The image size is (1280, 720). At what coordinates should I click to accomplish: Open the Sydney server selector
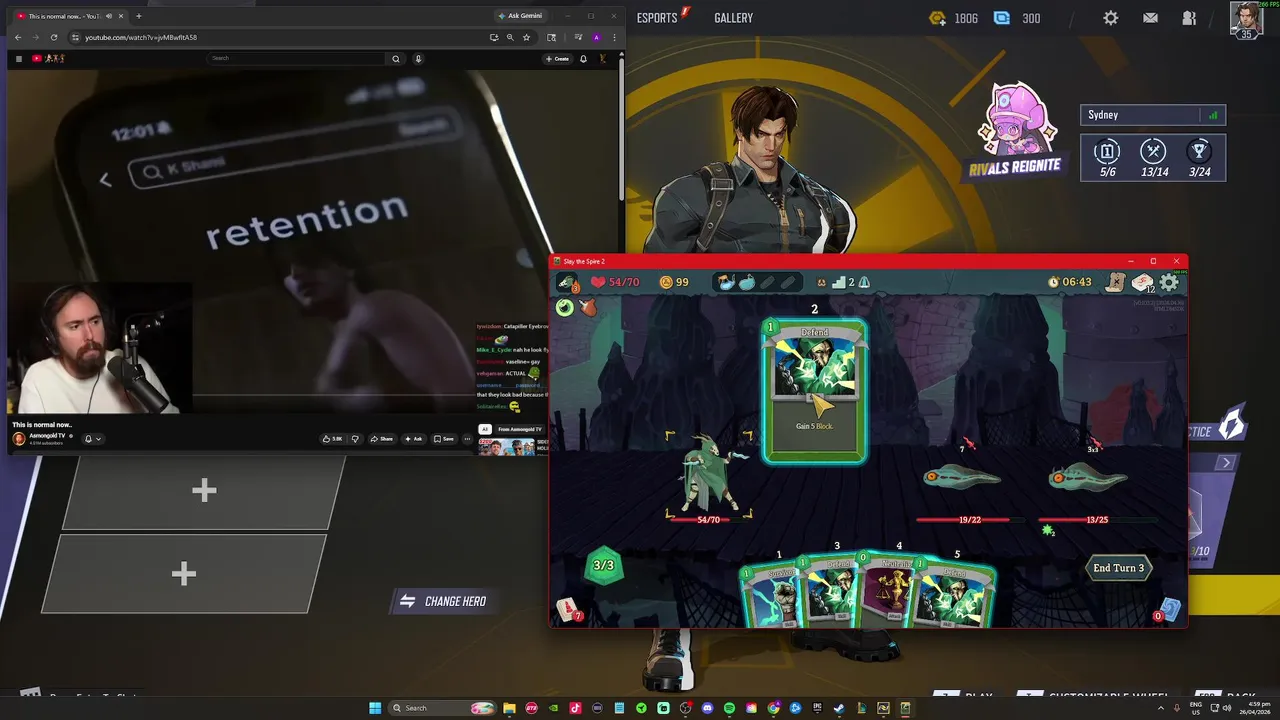click(x=1153, y=115)
